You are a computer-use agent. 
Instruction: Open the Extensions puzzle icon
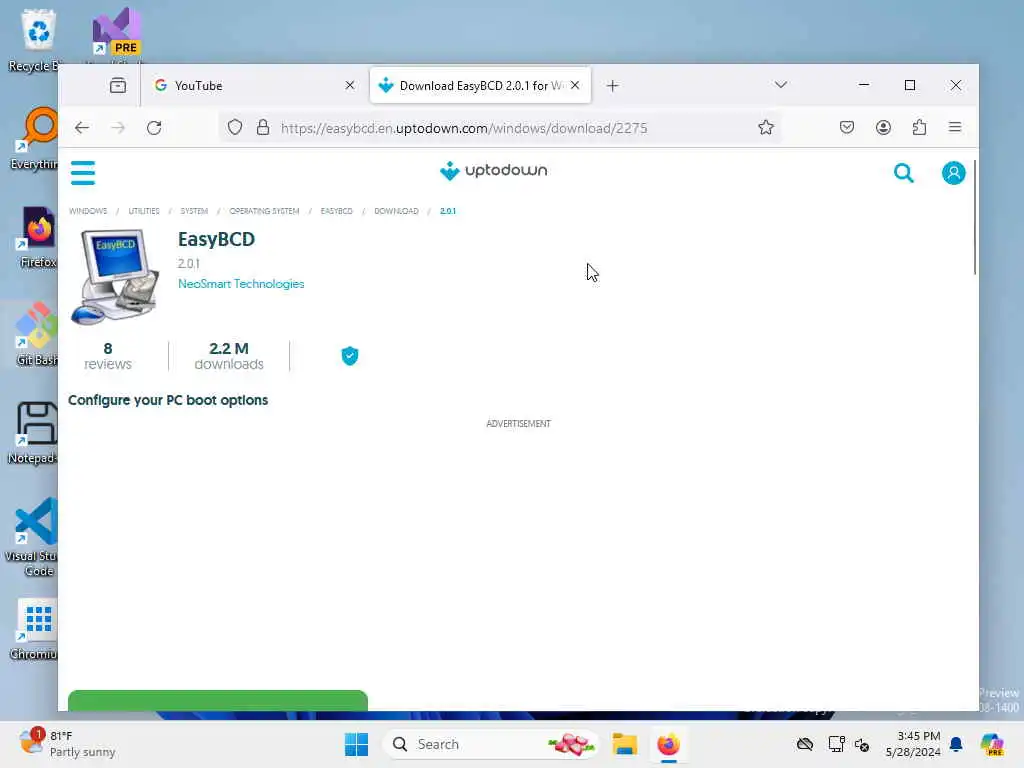pyautogui.click(x=920, y=127)
